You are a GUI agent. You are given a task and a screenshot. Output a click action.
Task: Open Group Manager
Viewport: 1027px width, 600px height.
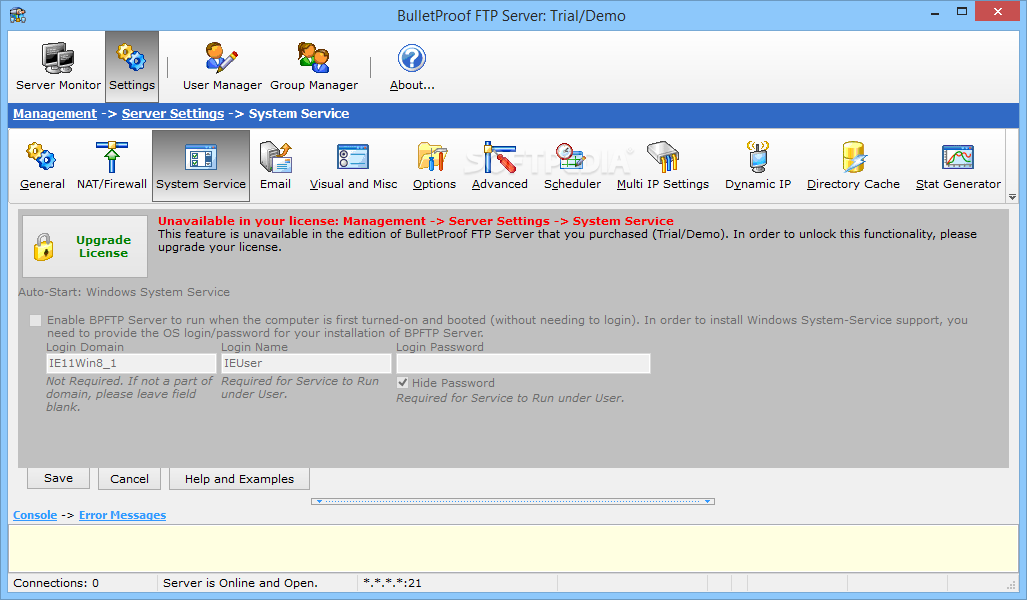pos(314,67)
